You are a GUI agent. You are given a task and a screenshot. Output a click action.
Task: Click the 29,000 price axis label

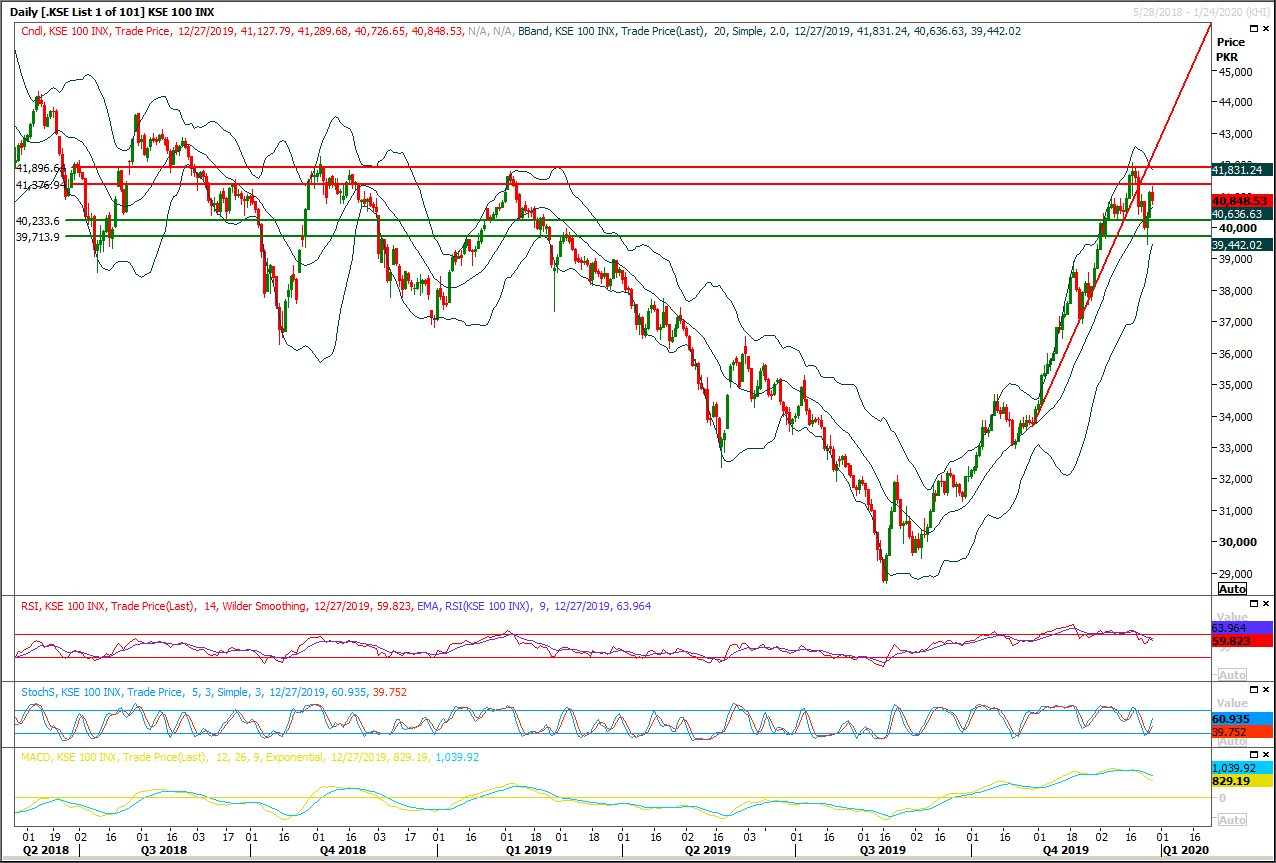[1236, 574]
